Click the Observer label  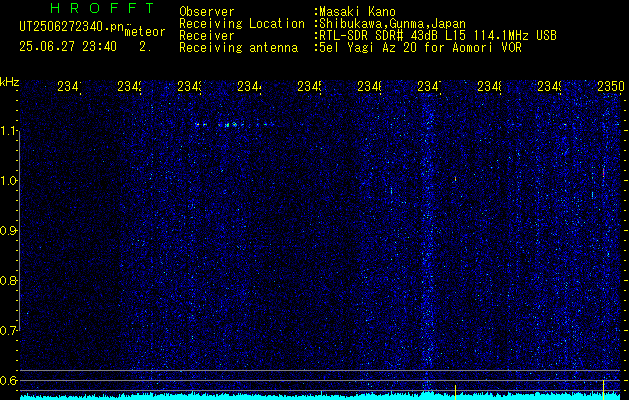[207, 11]
